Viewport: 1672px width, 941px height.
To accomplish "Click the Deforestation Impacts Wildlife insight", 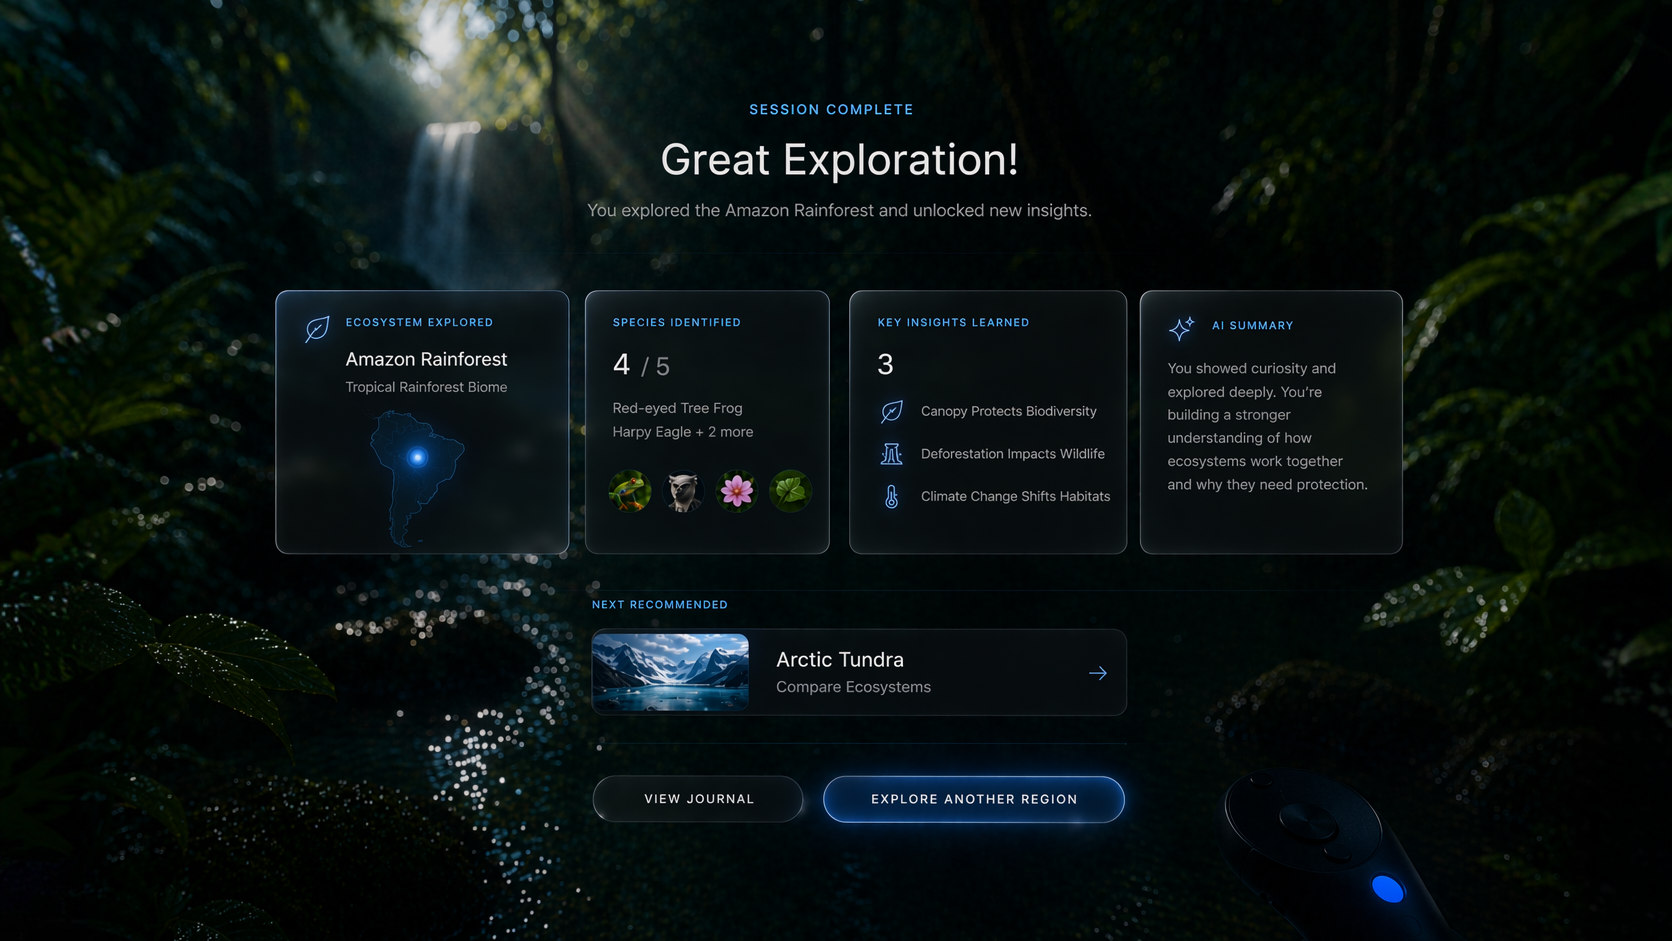I will tap(1012, 454).
